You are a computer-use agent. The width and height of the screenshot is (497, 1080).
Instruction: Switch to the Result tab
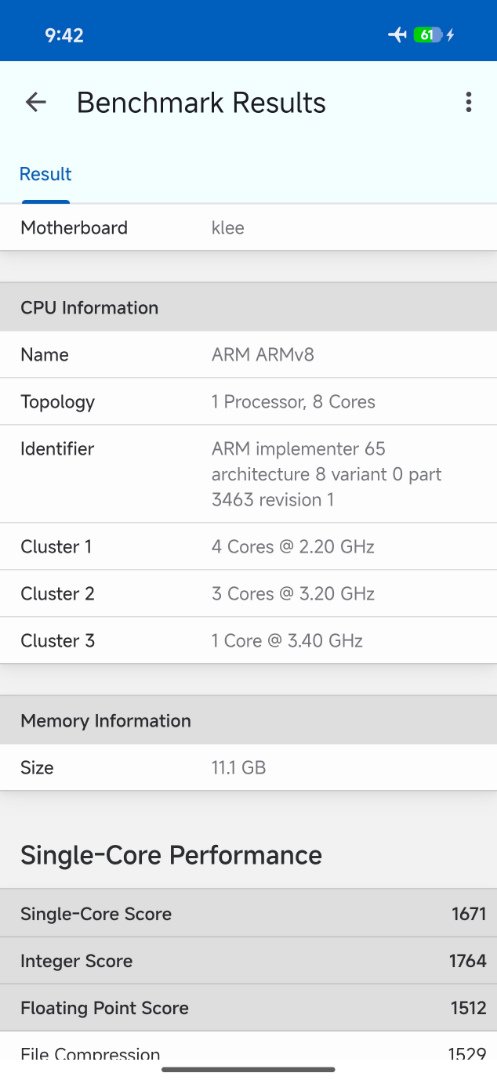coord(45,174)
